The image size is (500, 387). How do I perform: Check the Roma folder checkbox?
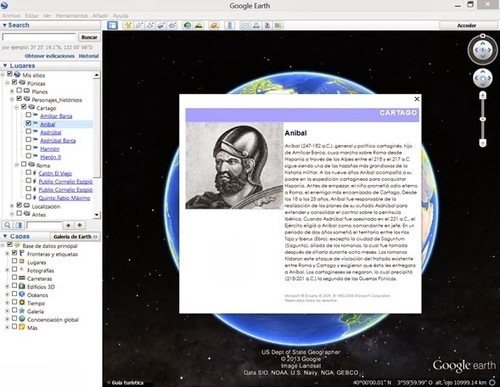24,164
